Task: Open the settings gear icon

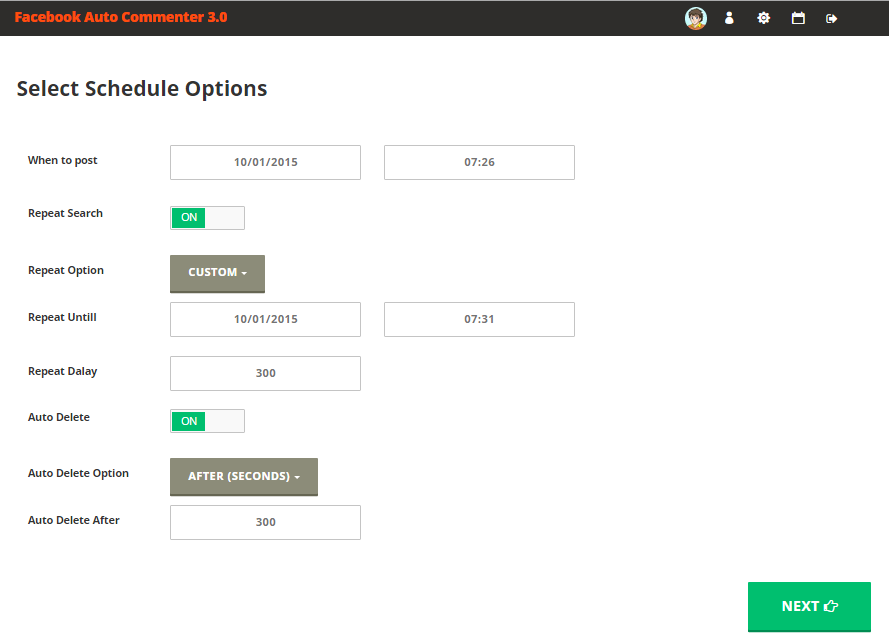Action: pyautogui.click(x=763, y=18)
